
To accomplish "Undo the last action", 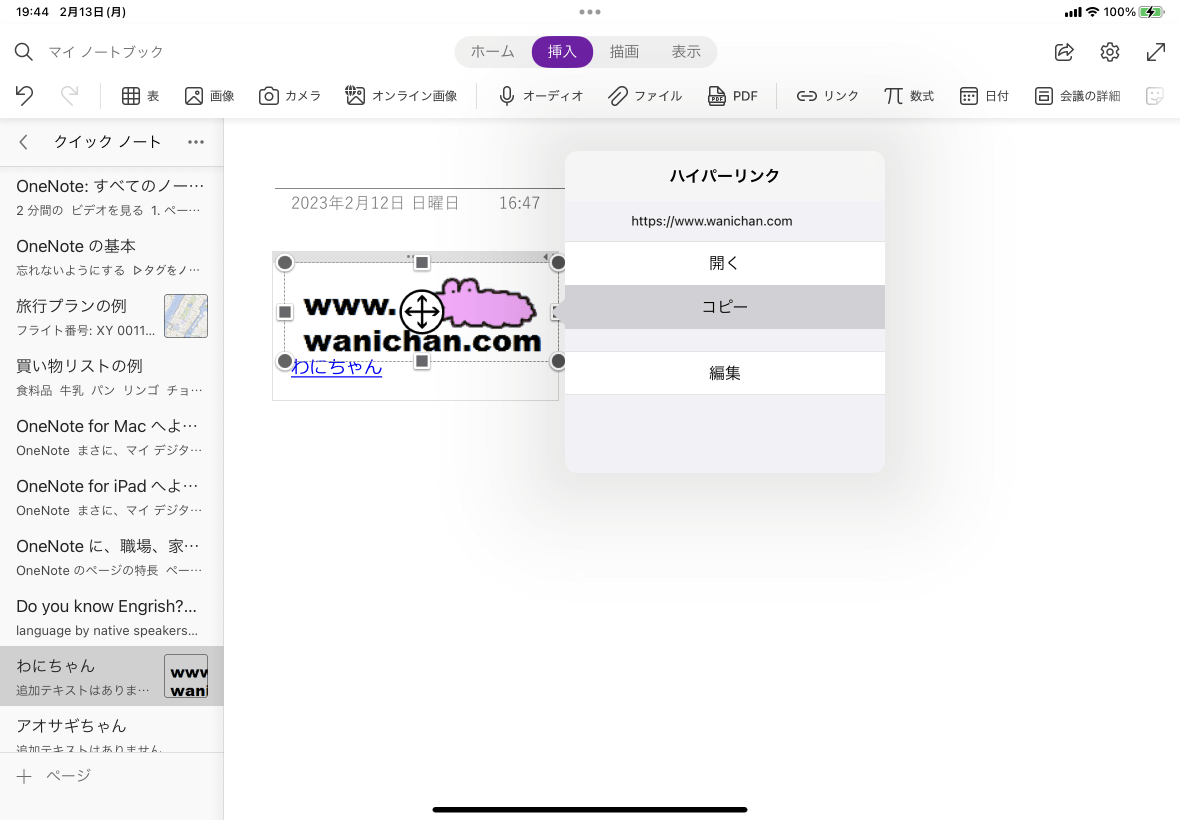I will point(24,96).
